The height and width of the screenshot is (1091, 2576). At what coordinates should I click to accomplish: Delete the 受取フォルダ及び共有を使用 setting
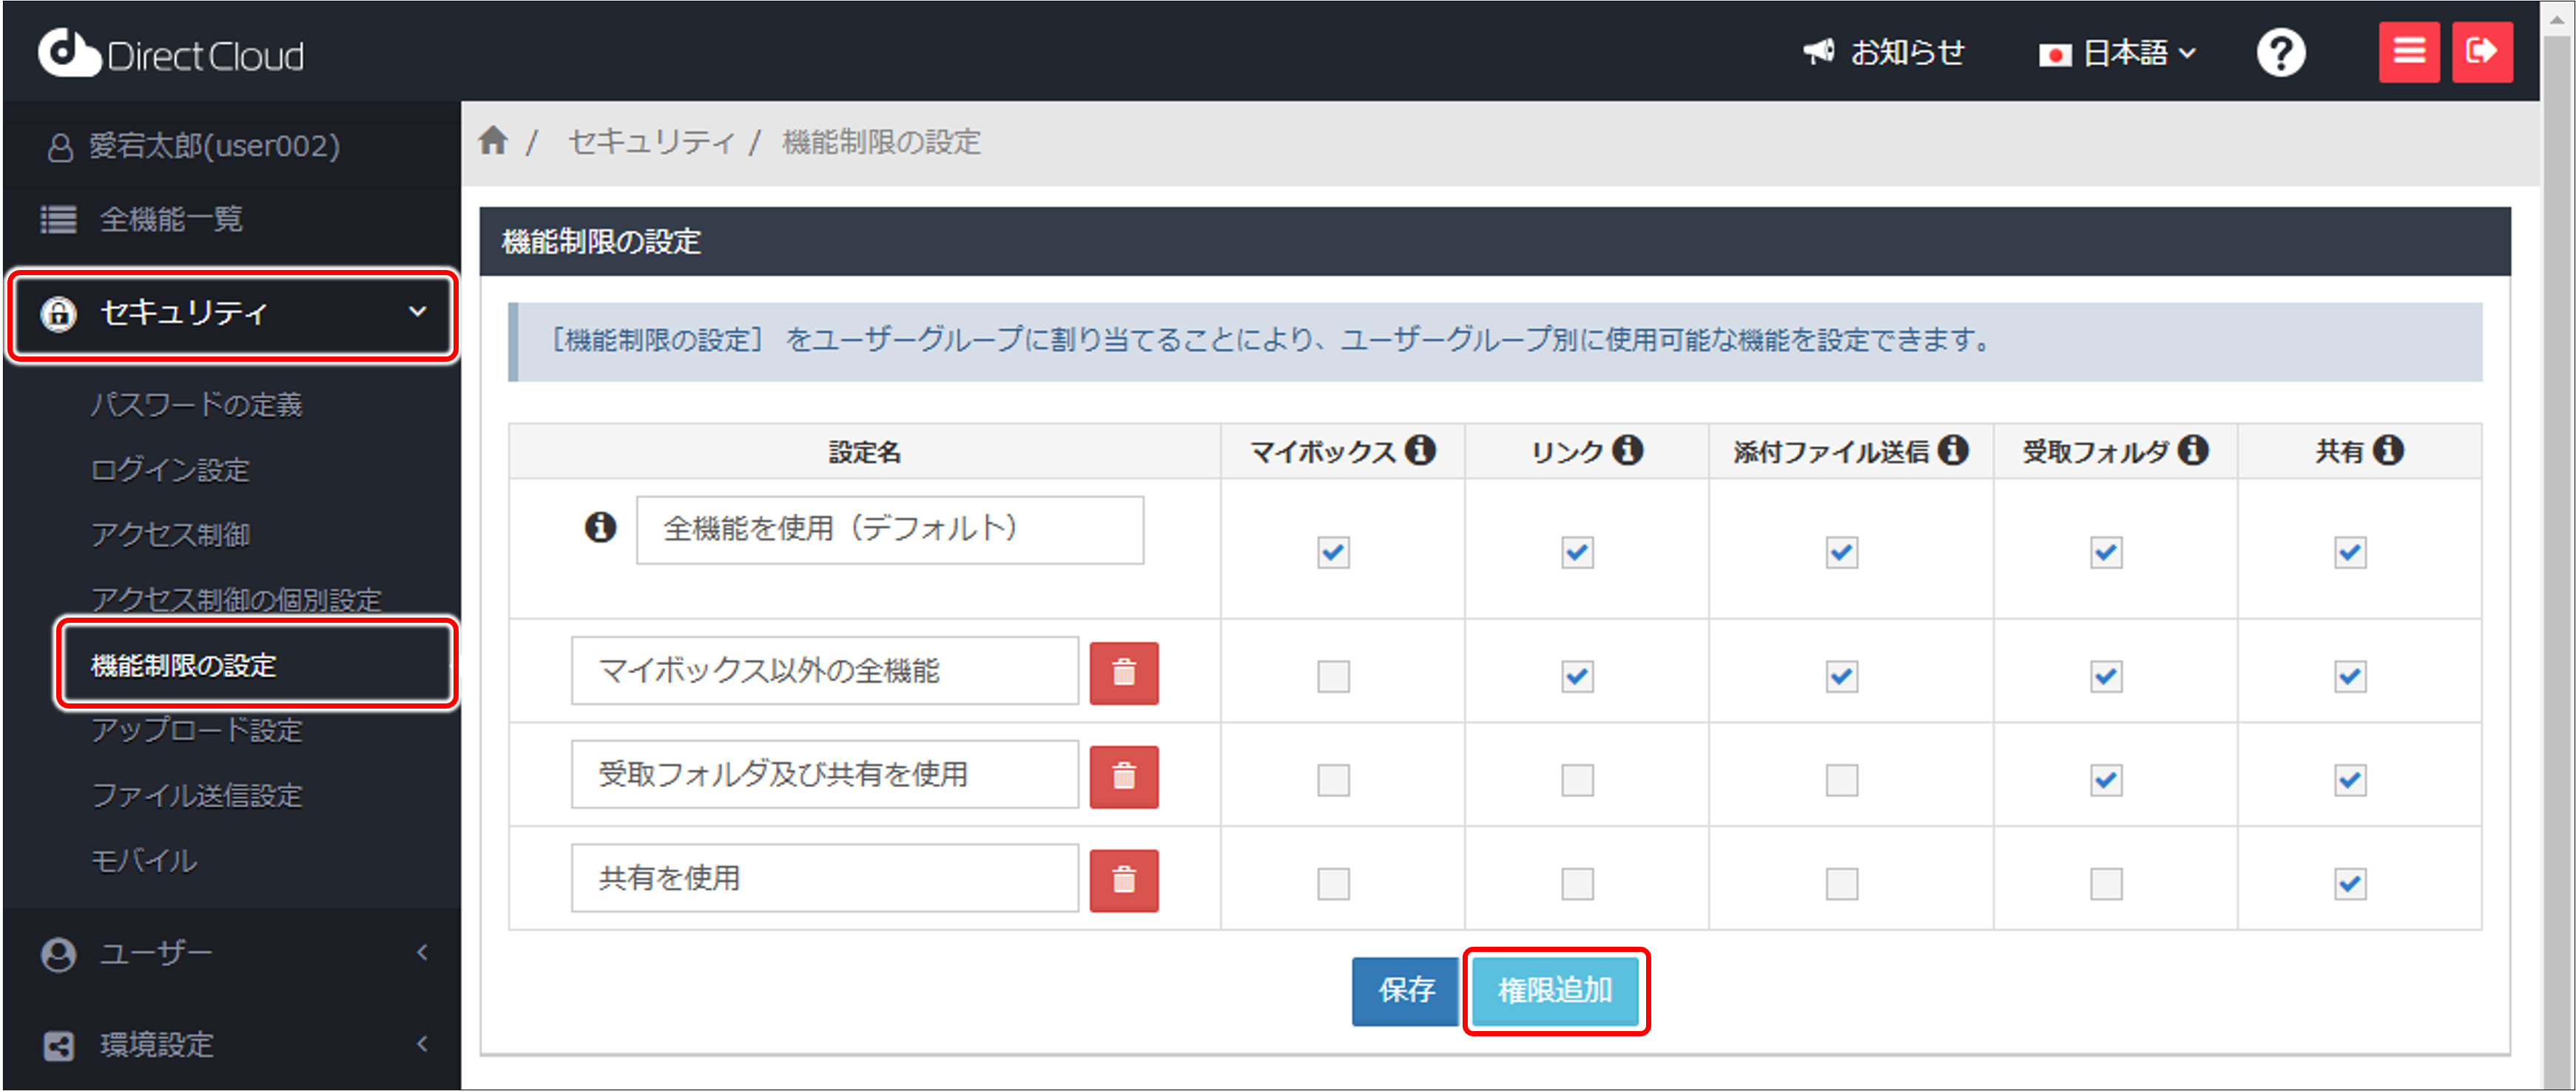coord(1124,777)
